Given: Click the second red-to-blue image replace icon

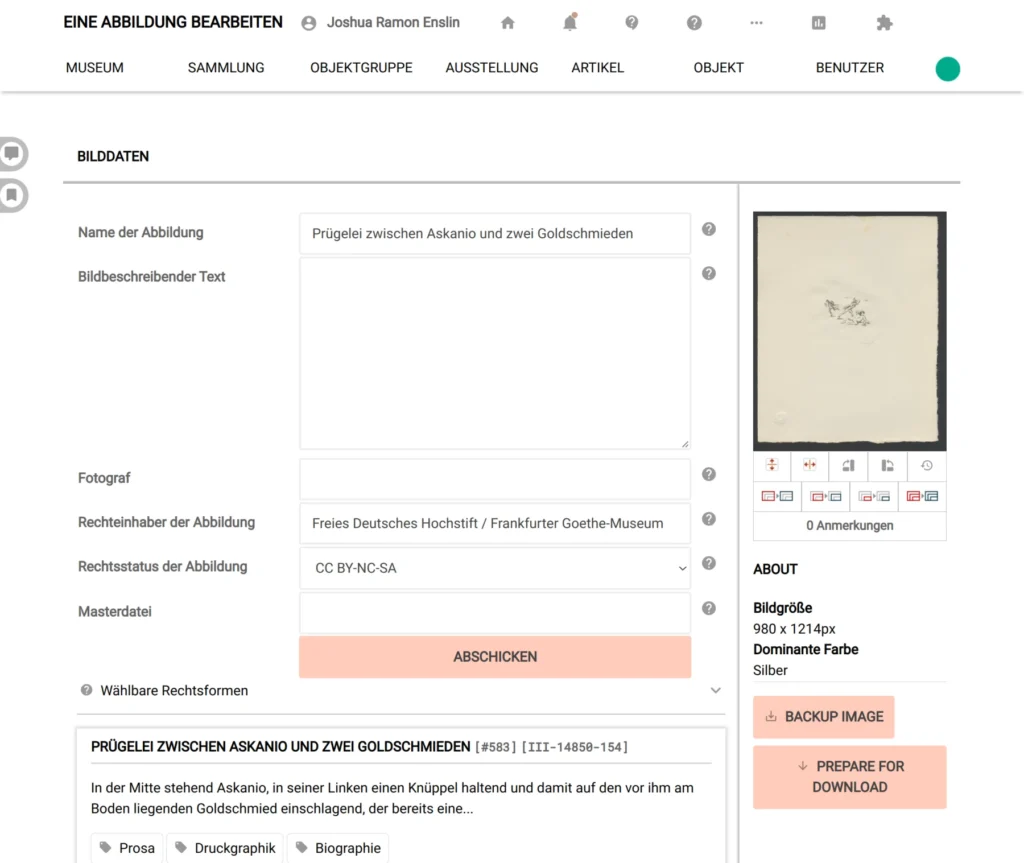Looking at the screenshot, I should (825, 497).
